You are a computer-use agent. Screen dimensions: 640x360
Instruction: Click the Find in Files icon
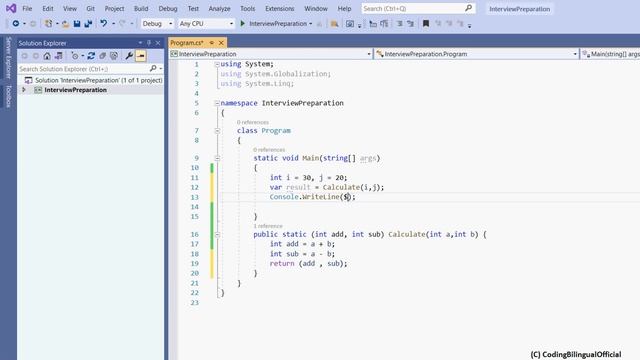point(334,24)
